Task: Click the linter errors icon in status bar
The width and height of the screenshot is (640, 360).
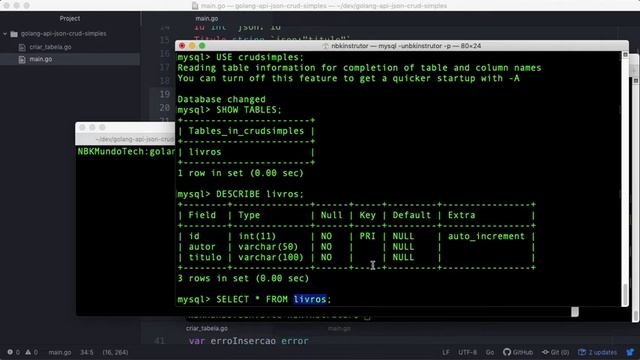Action: [x=10, y=352]
